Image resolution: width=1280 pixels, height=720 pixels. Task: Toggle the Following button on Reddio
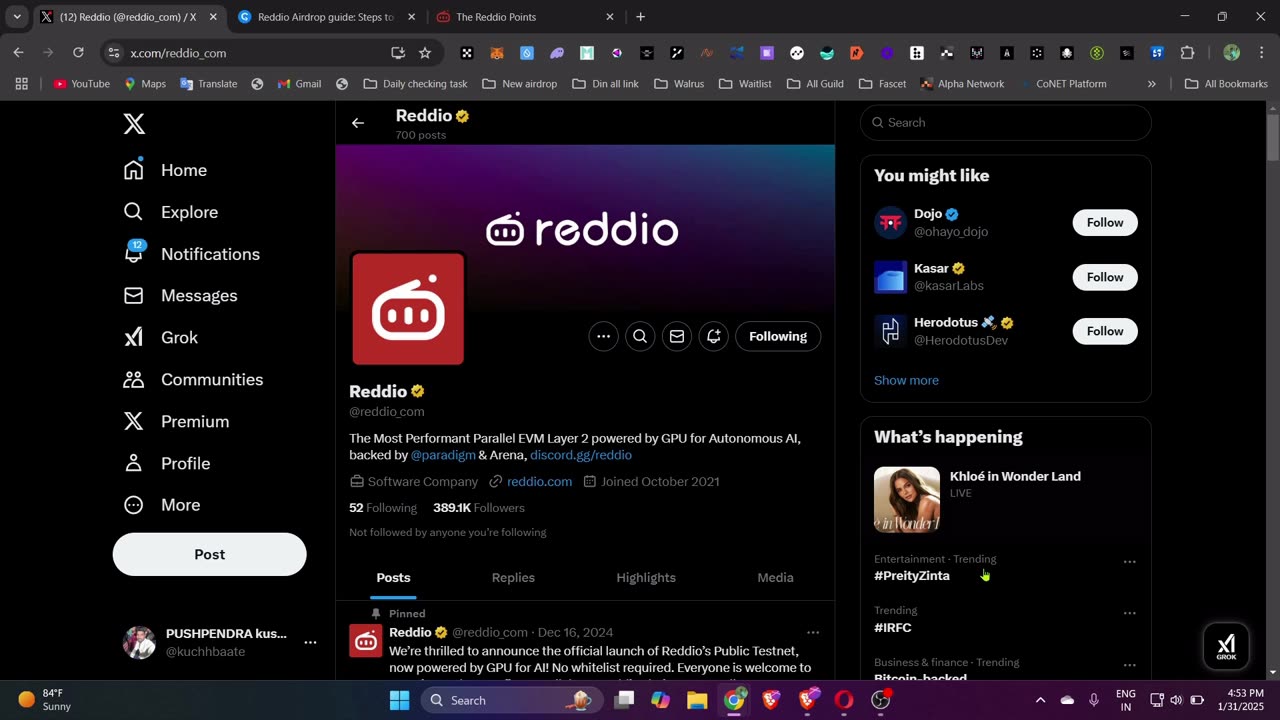(x=778, y=336)
